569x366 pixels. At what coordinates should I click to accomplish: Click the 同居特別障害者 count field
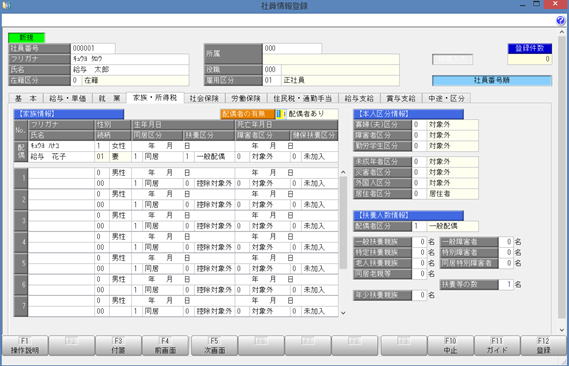(506, 263)
